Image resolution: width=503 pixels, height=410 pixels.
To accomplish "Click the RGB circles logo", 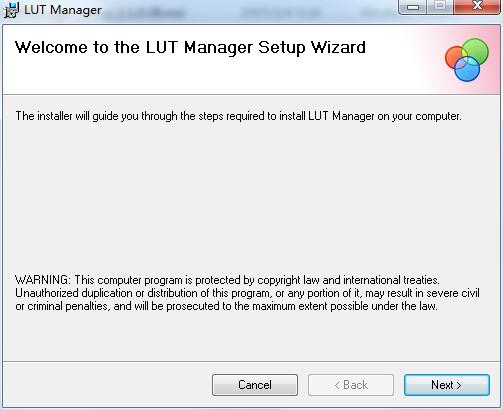I will (x=467, y=60).
